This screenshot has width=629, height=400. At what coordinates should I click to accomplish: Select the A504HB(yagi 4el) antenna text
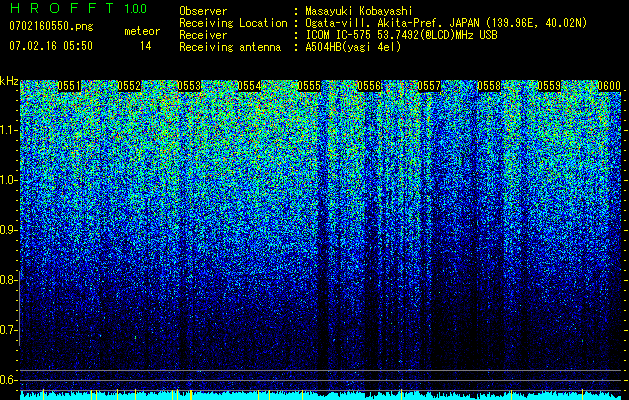click(353, 47)
